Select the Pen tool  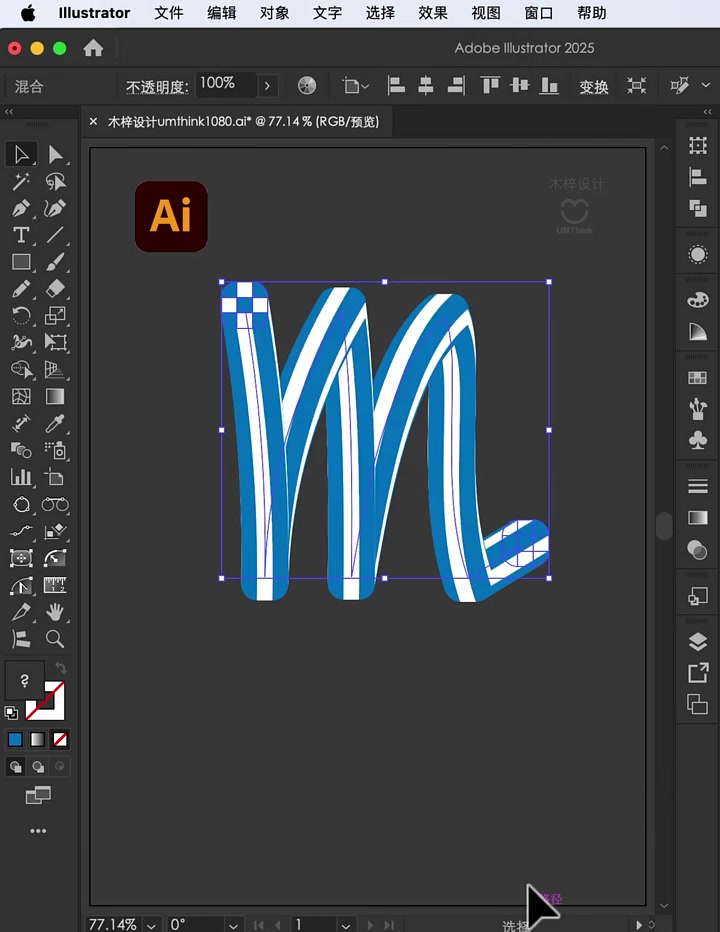point(21,208)
